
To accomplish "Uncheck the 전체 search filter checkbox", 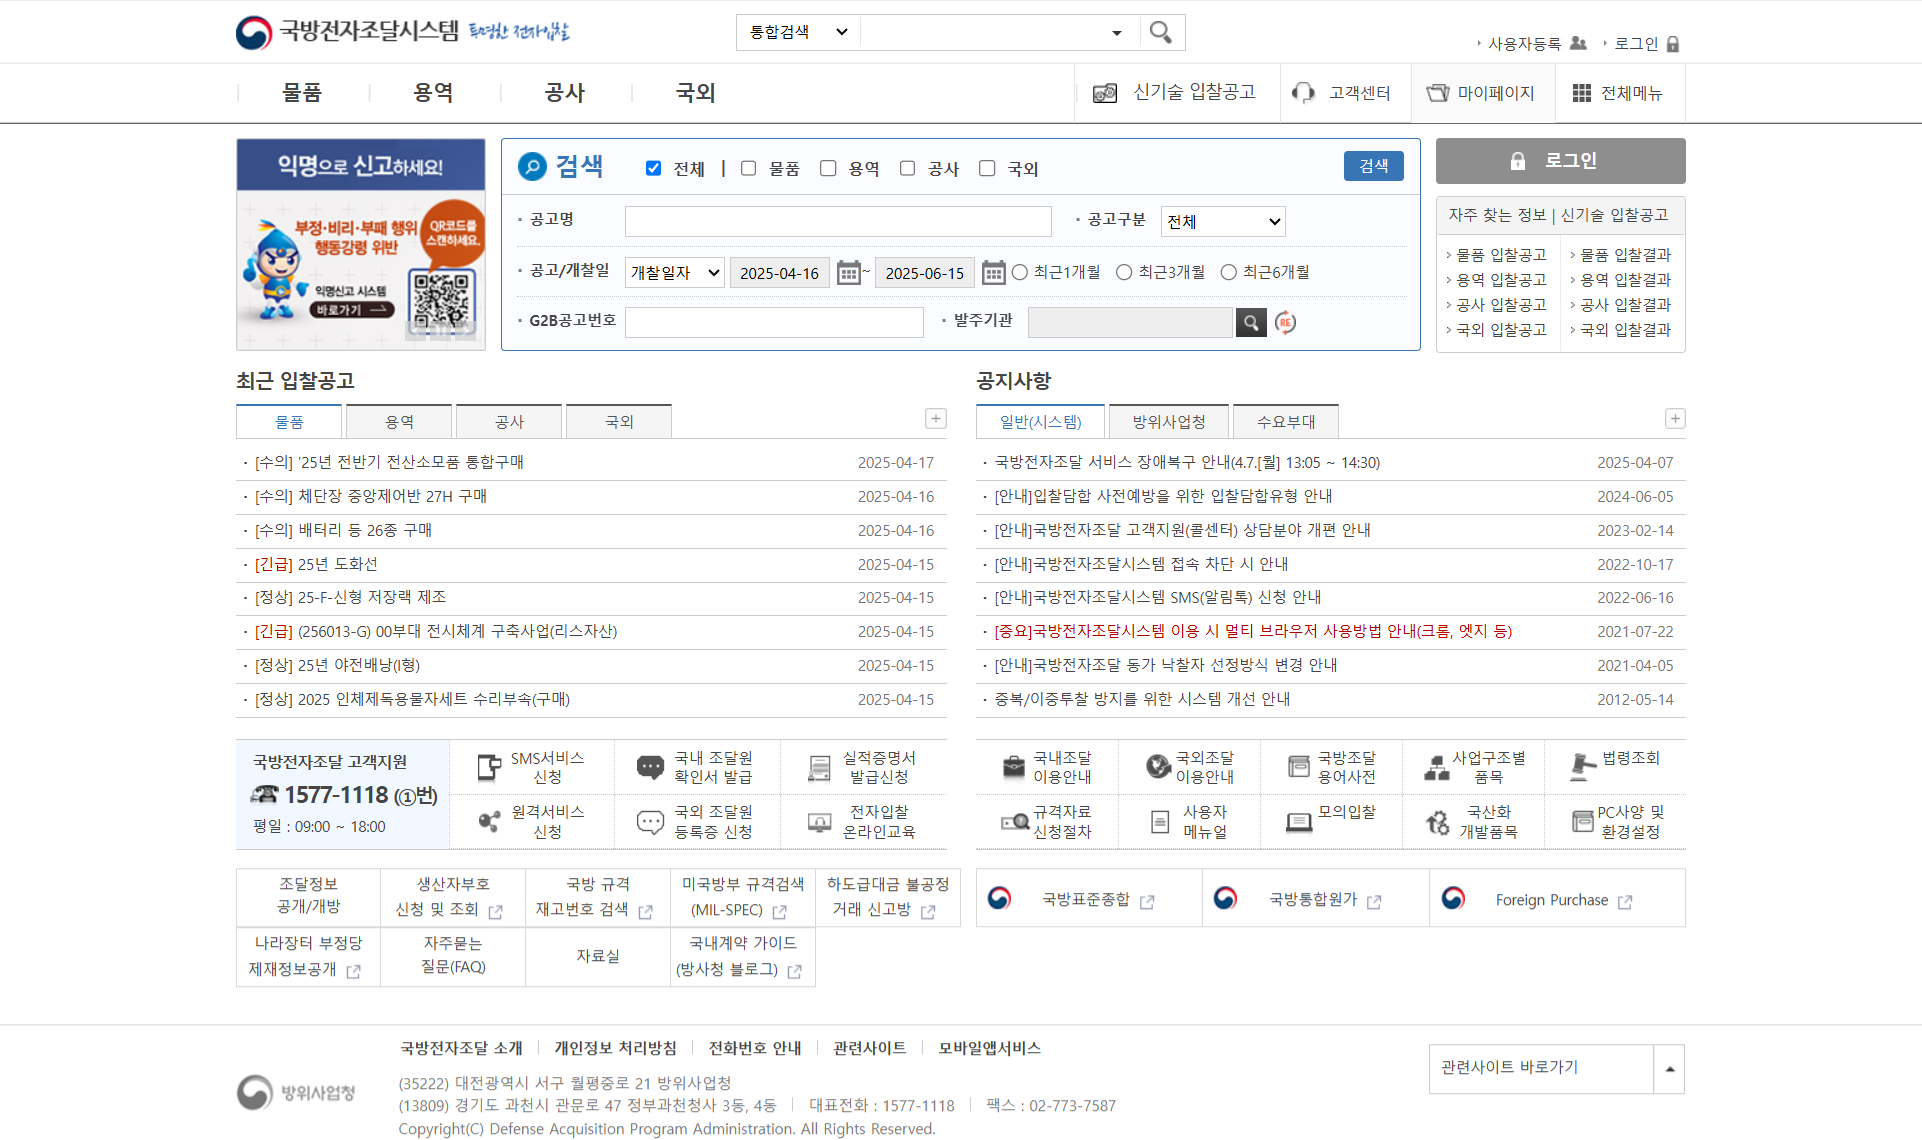I will click(x=653, y=168).
